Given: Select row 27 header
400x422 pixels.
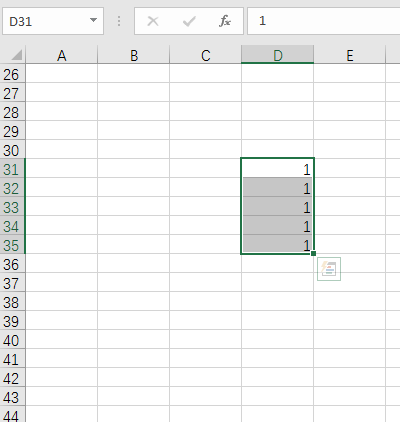Looking at the screenshot, I should click(12, 93).
